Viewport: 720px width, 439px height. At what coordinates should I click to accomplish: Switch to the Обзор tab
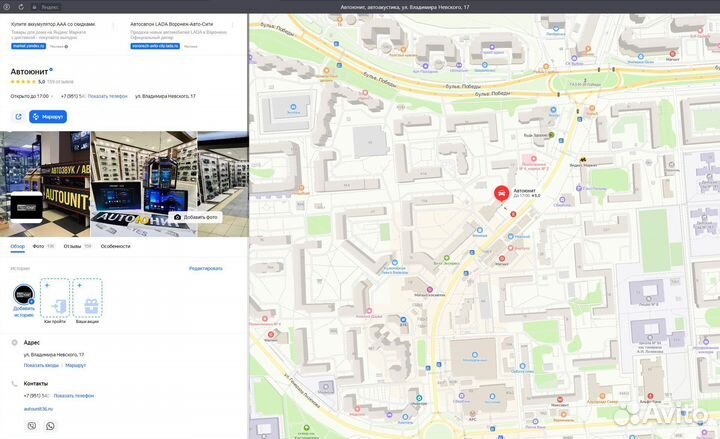pyautogui.click(x=17, y=246)
